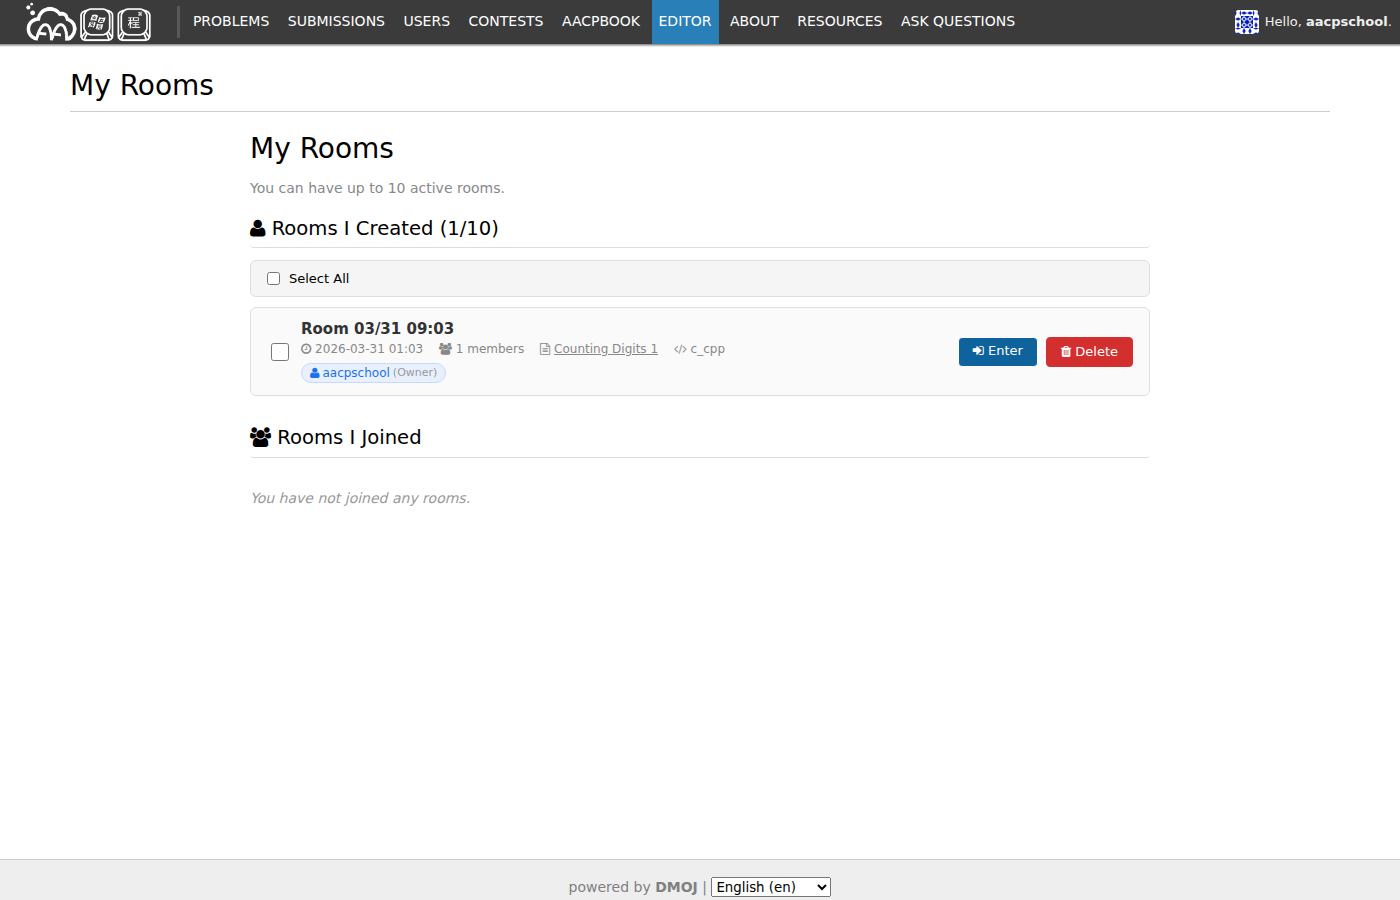This screenshot has width=1400, height=900.
Task: Click the clock icon beside the room date
Action: (306, 349)
